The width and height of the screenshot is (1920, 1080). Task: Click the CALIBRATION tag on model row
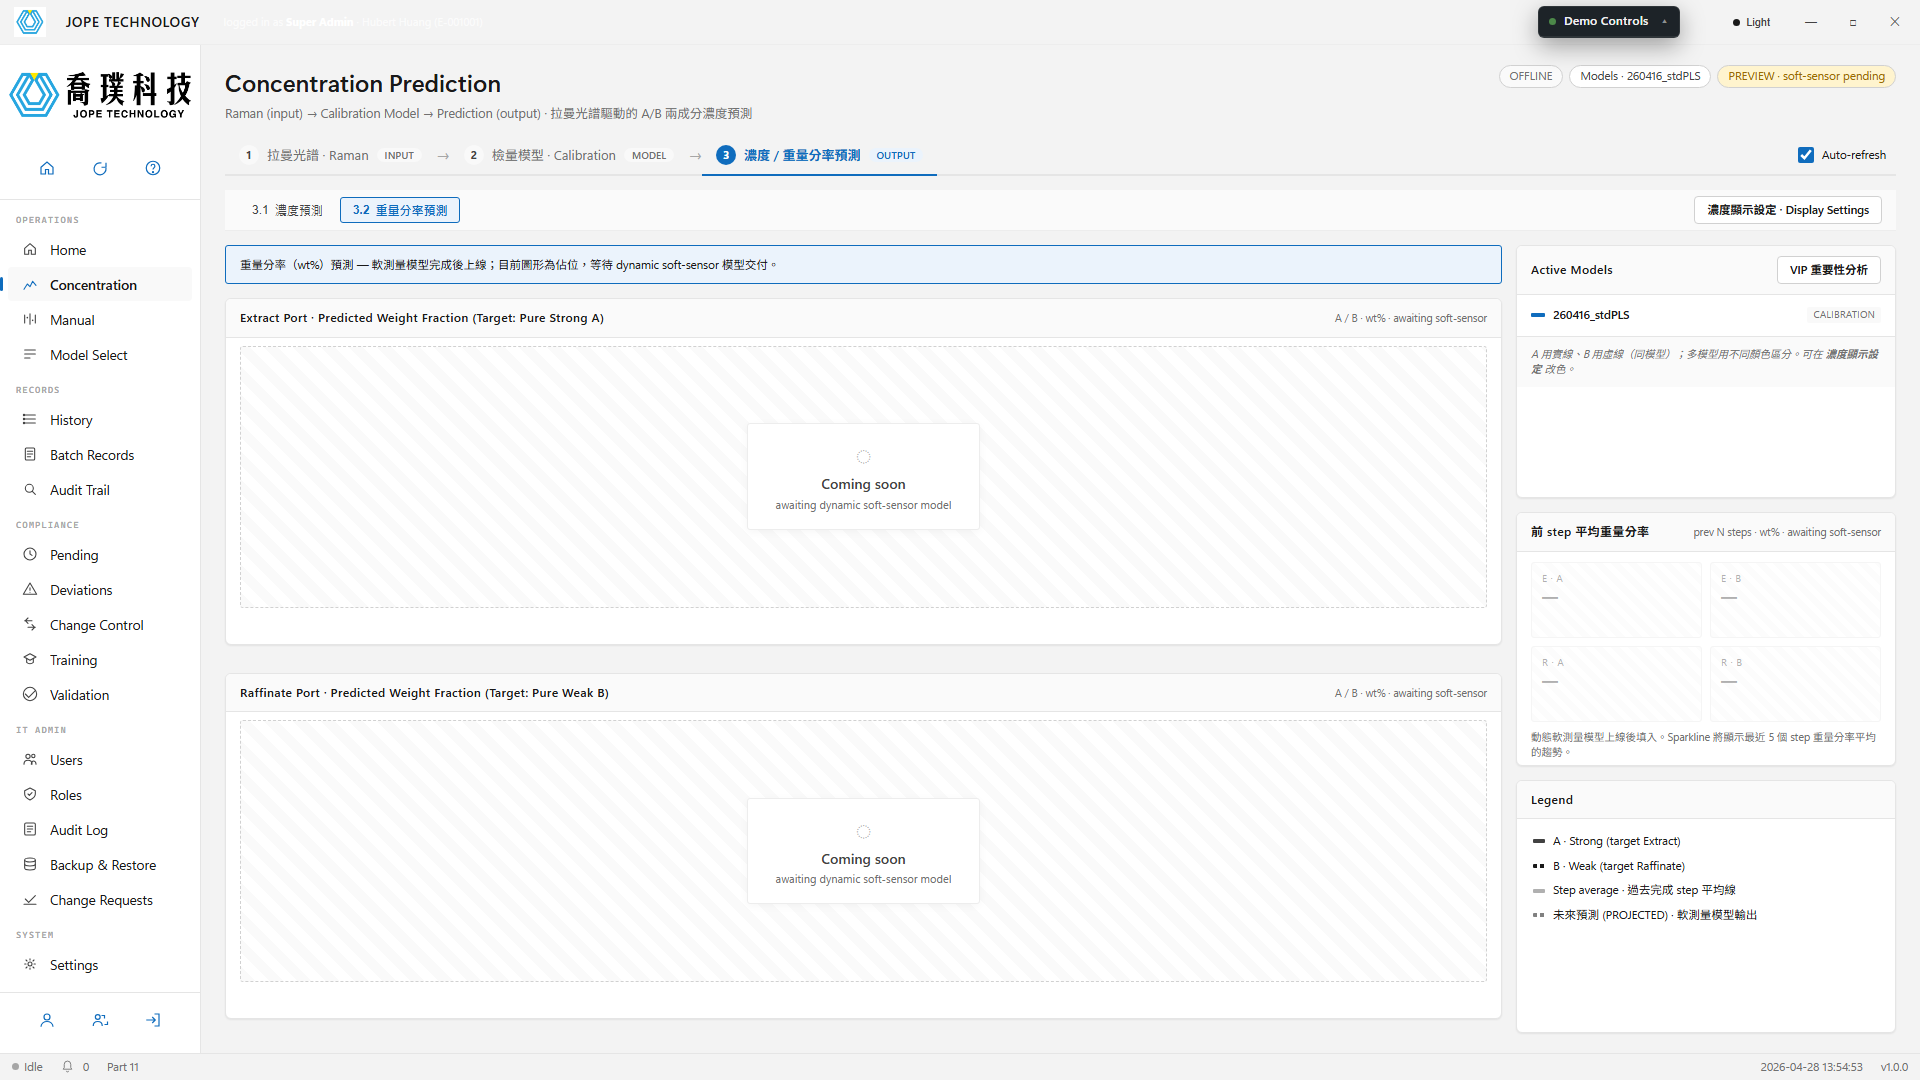coord(1843,315)
